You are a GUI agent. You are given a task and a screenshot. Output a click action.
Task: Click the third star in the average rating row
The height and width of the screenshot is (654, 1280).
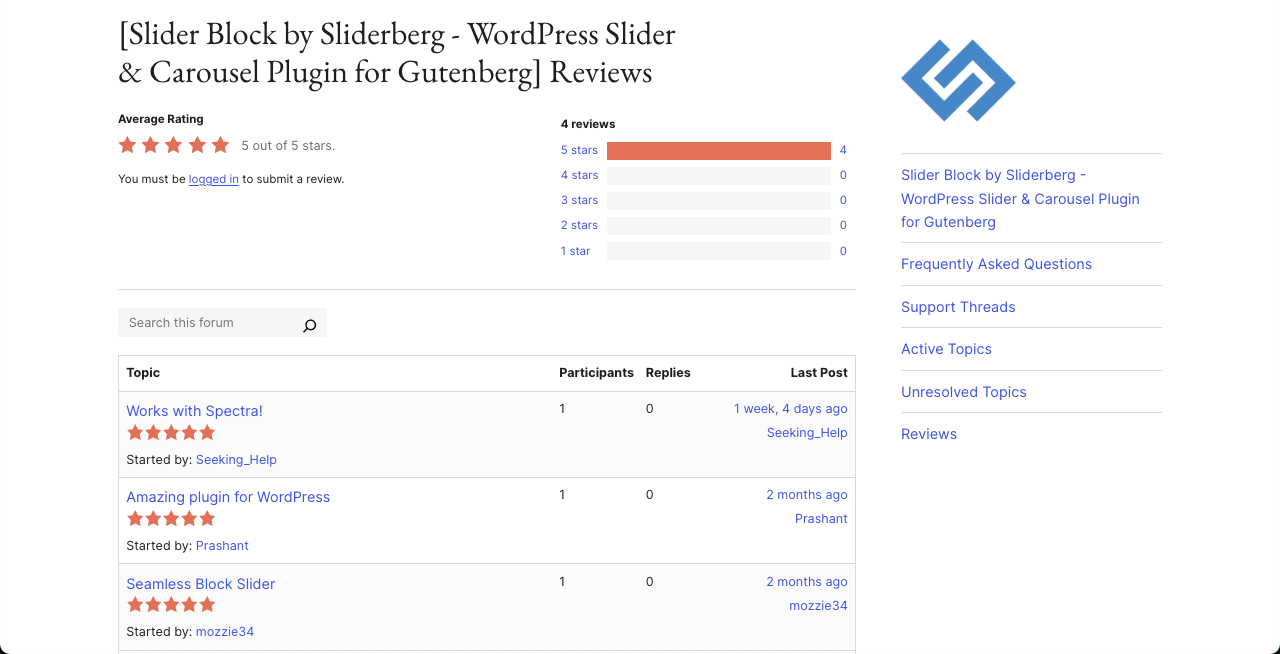[173, 144]
